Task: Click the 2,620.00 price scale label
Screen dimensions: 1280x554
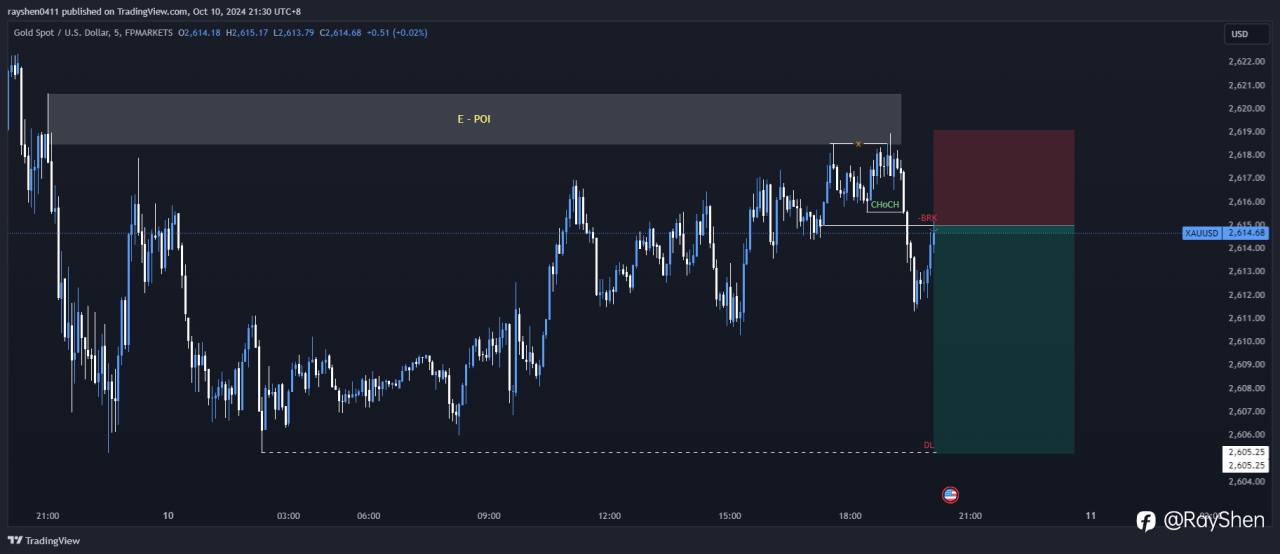Action: pyautogui.click(x=1245, y=108)
